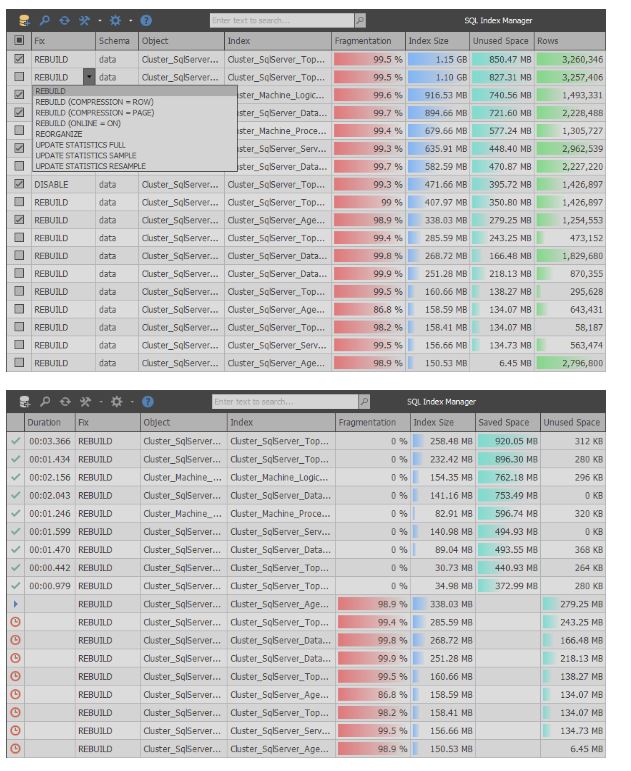Click the magnifier scan icon in top window
Image resolution: width=631 pixels, height=771 pixels.
[44, 21]
